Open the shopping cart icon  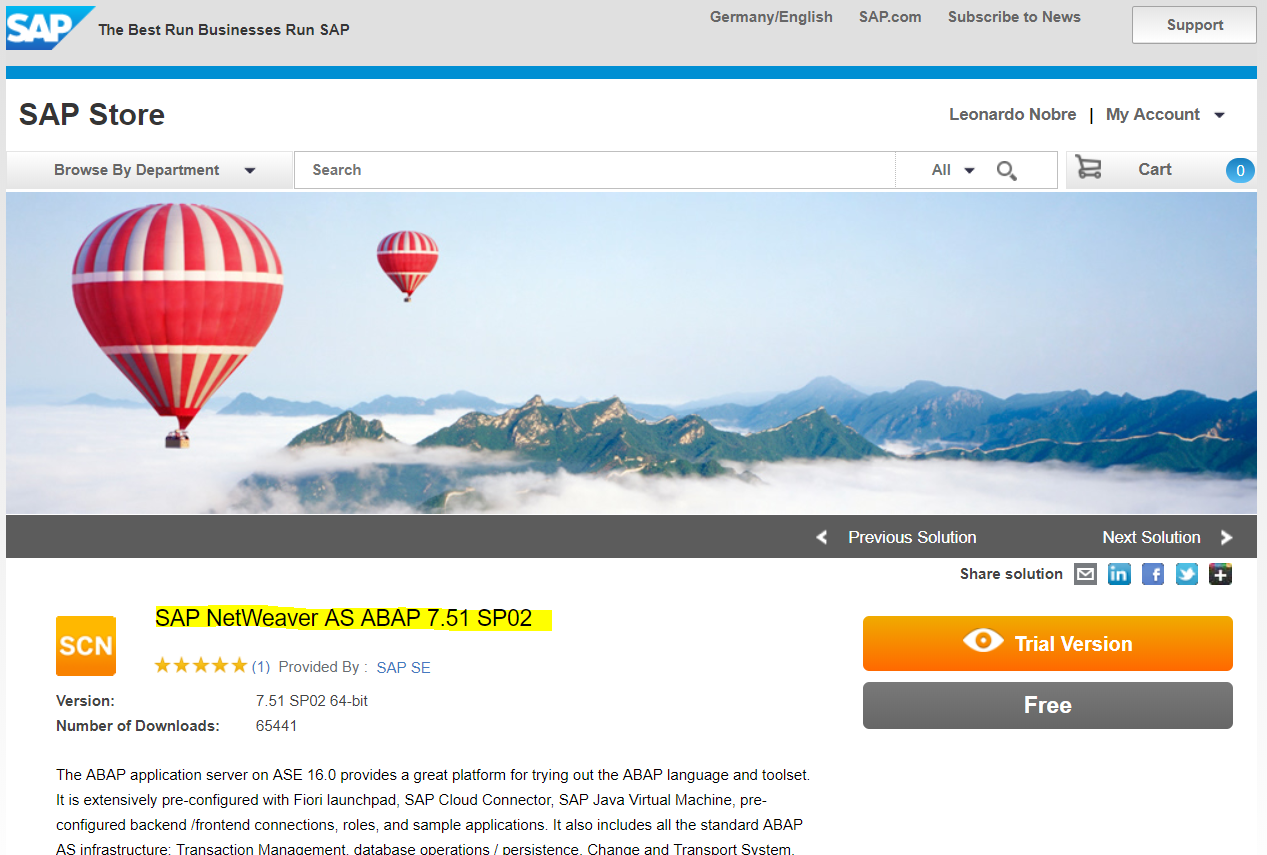(1088, 168)
